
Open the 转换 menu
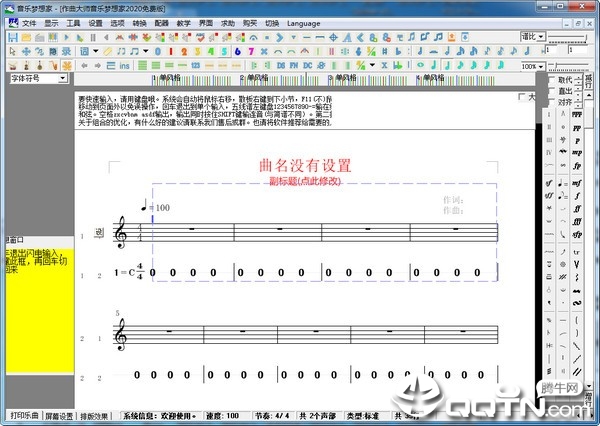[140, 23]
